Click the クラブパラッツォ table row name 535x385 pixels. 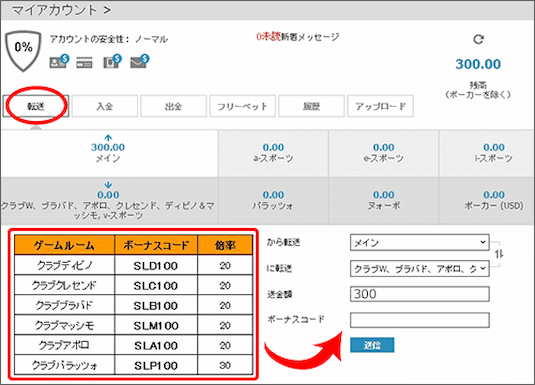pos(64,366)
